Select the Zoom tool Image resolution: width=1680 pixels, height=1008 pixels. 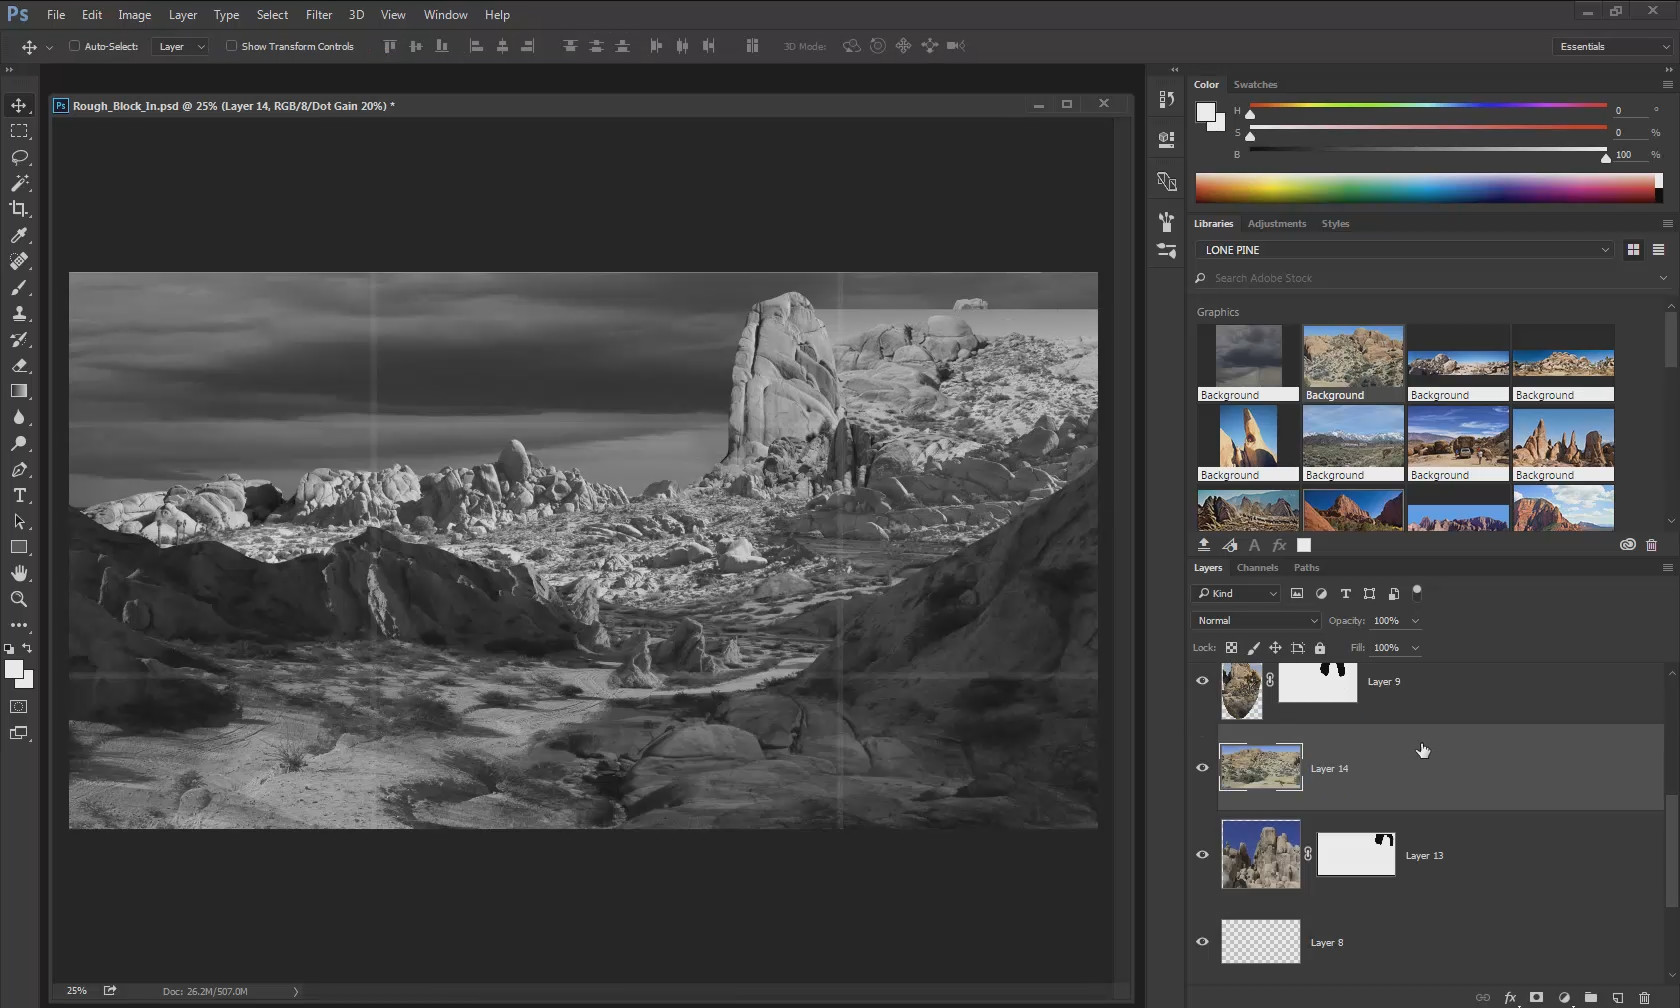(x=19, y=599)
